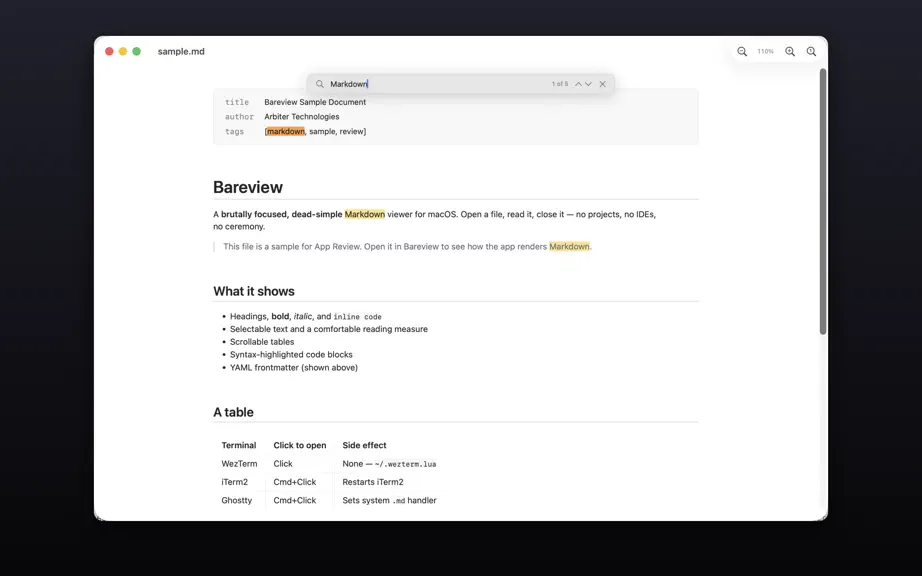Click Cmd+Click in the iTerm2 row

pos(295,482)
